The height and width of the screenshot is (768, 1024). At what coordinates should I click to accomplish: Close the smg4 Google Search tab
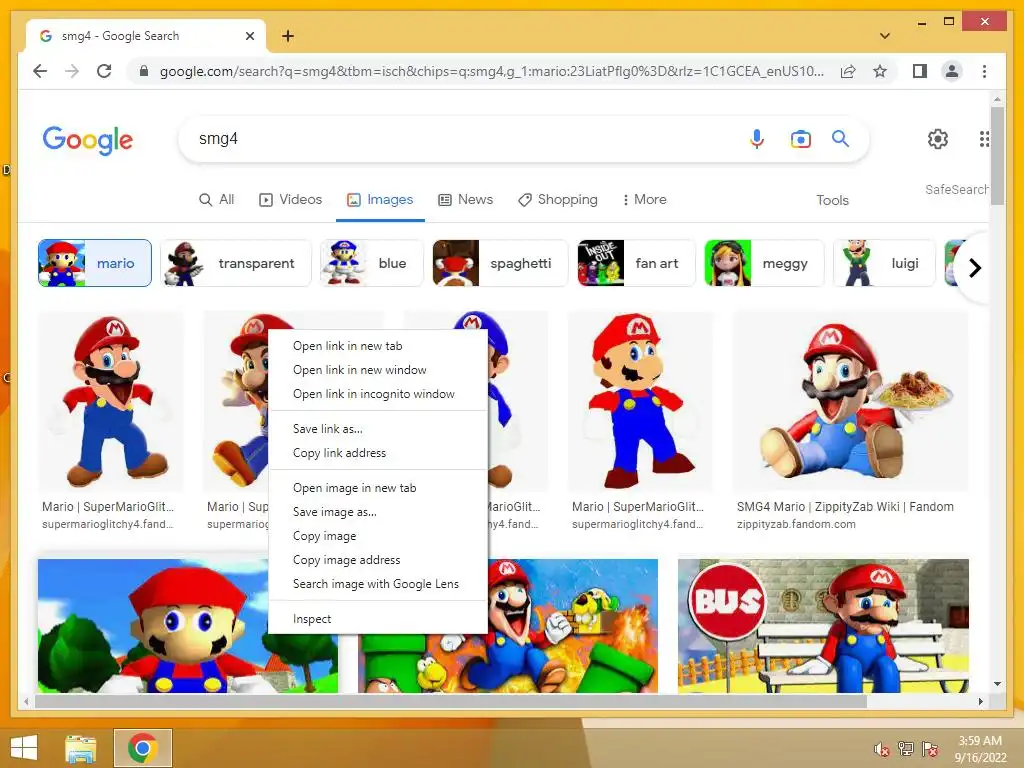(249, 36)
